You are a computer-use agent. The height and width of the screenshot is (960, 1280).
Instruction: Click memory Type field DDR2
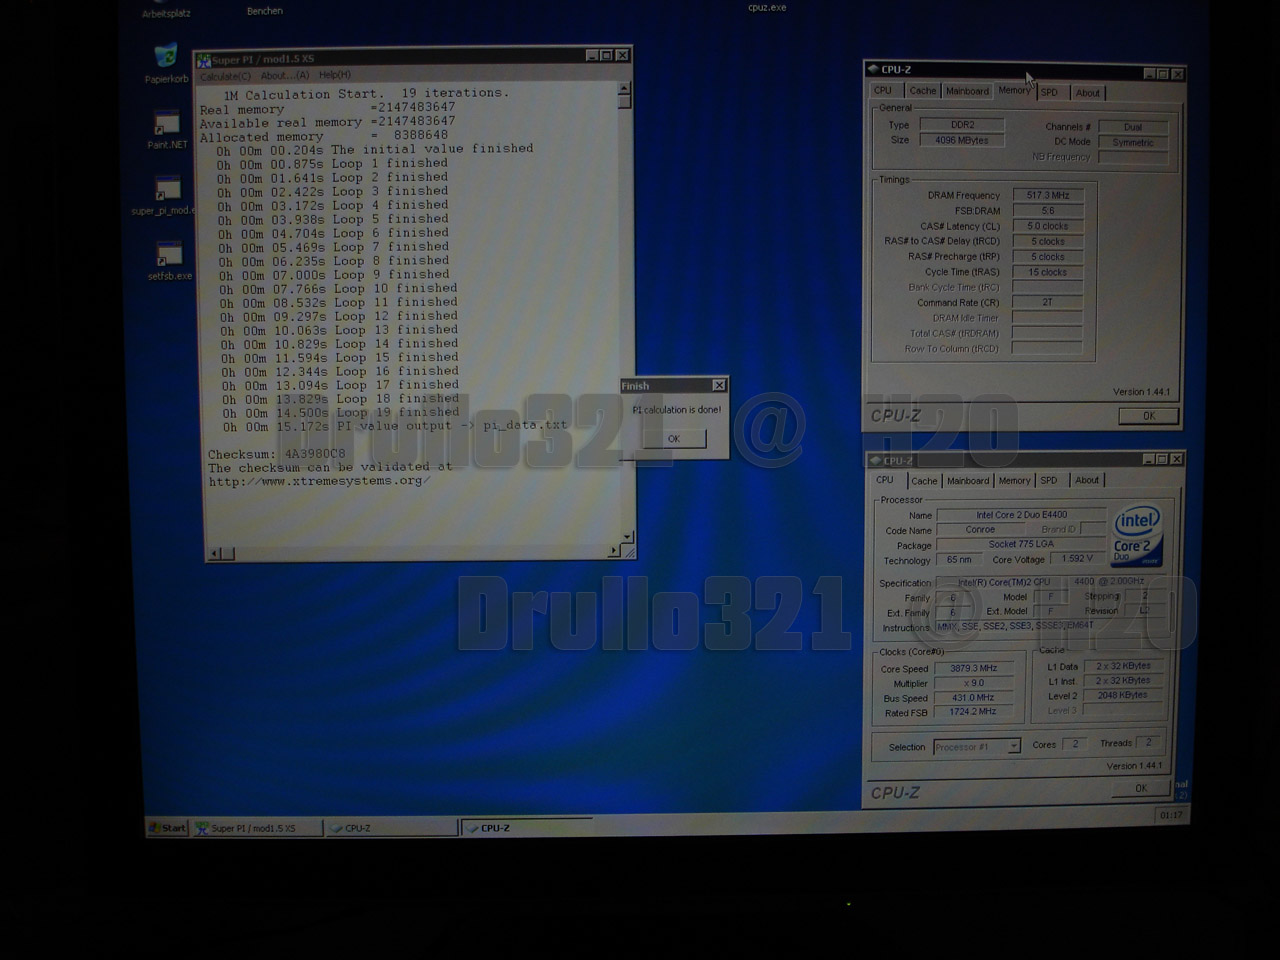tap(962, 125)
